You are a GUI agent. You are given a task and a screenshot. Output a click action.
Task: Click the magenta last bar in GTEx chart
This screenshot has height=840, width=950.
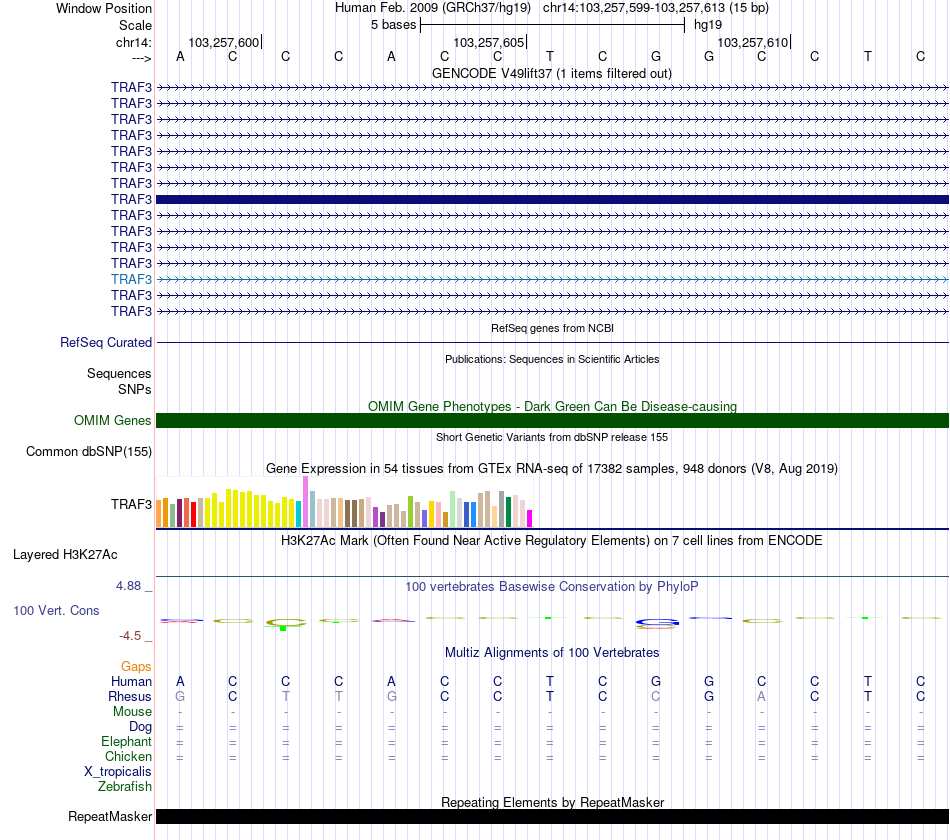(x=529, y=518)
